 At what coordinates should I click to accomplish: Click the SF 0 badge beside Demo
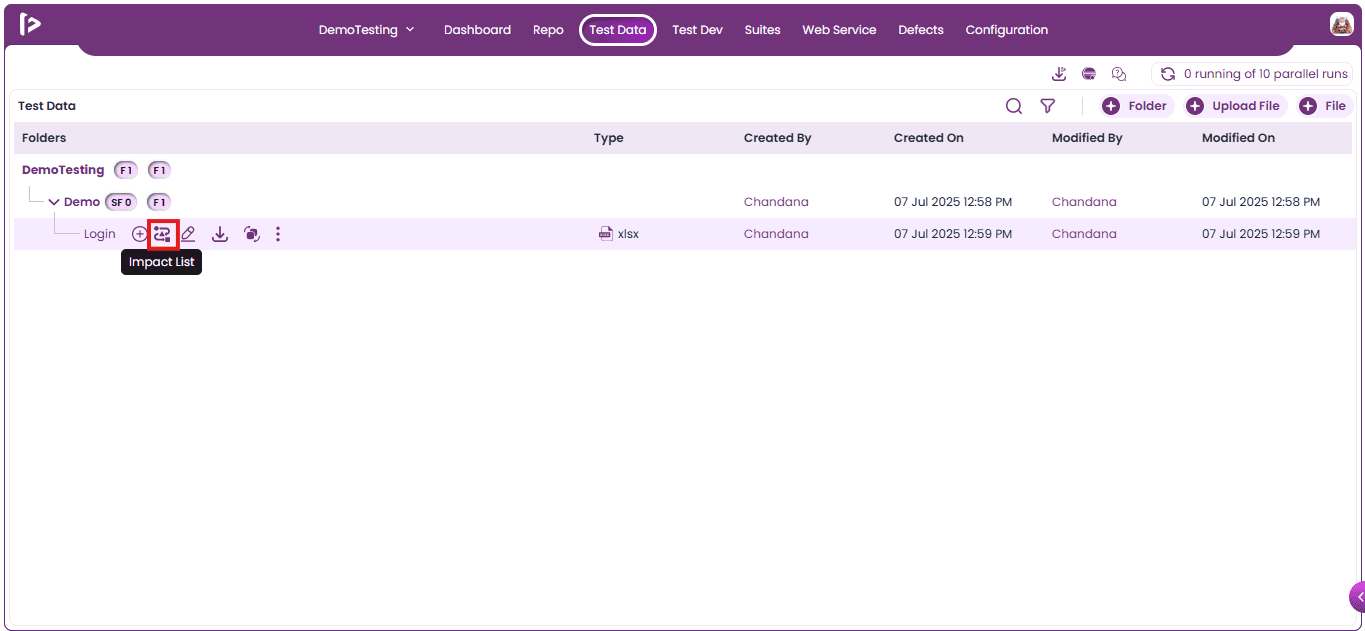tap(121, 202)
